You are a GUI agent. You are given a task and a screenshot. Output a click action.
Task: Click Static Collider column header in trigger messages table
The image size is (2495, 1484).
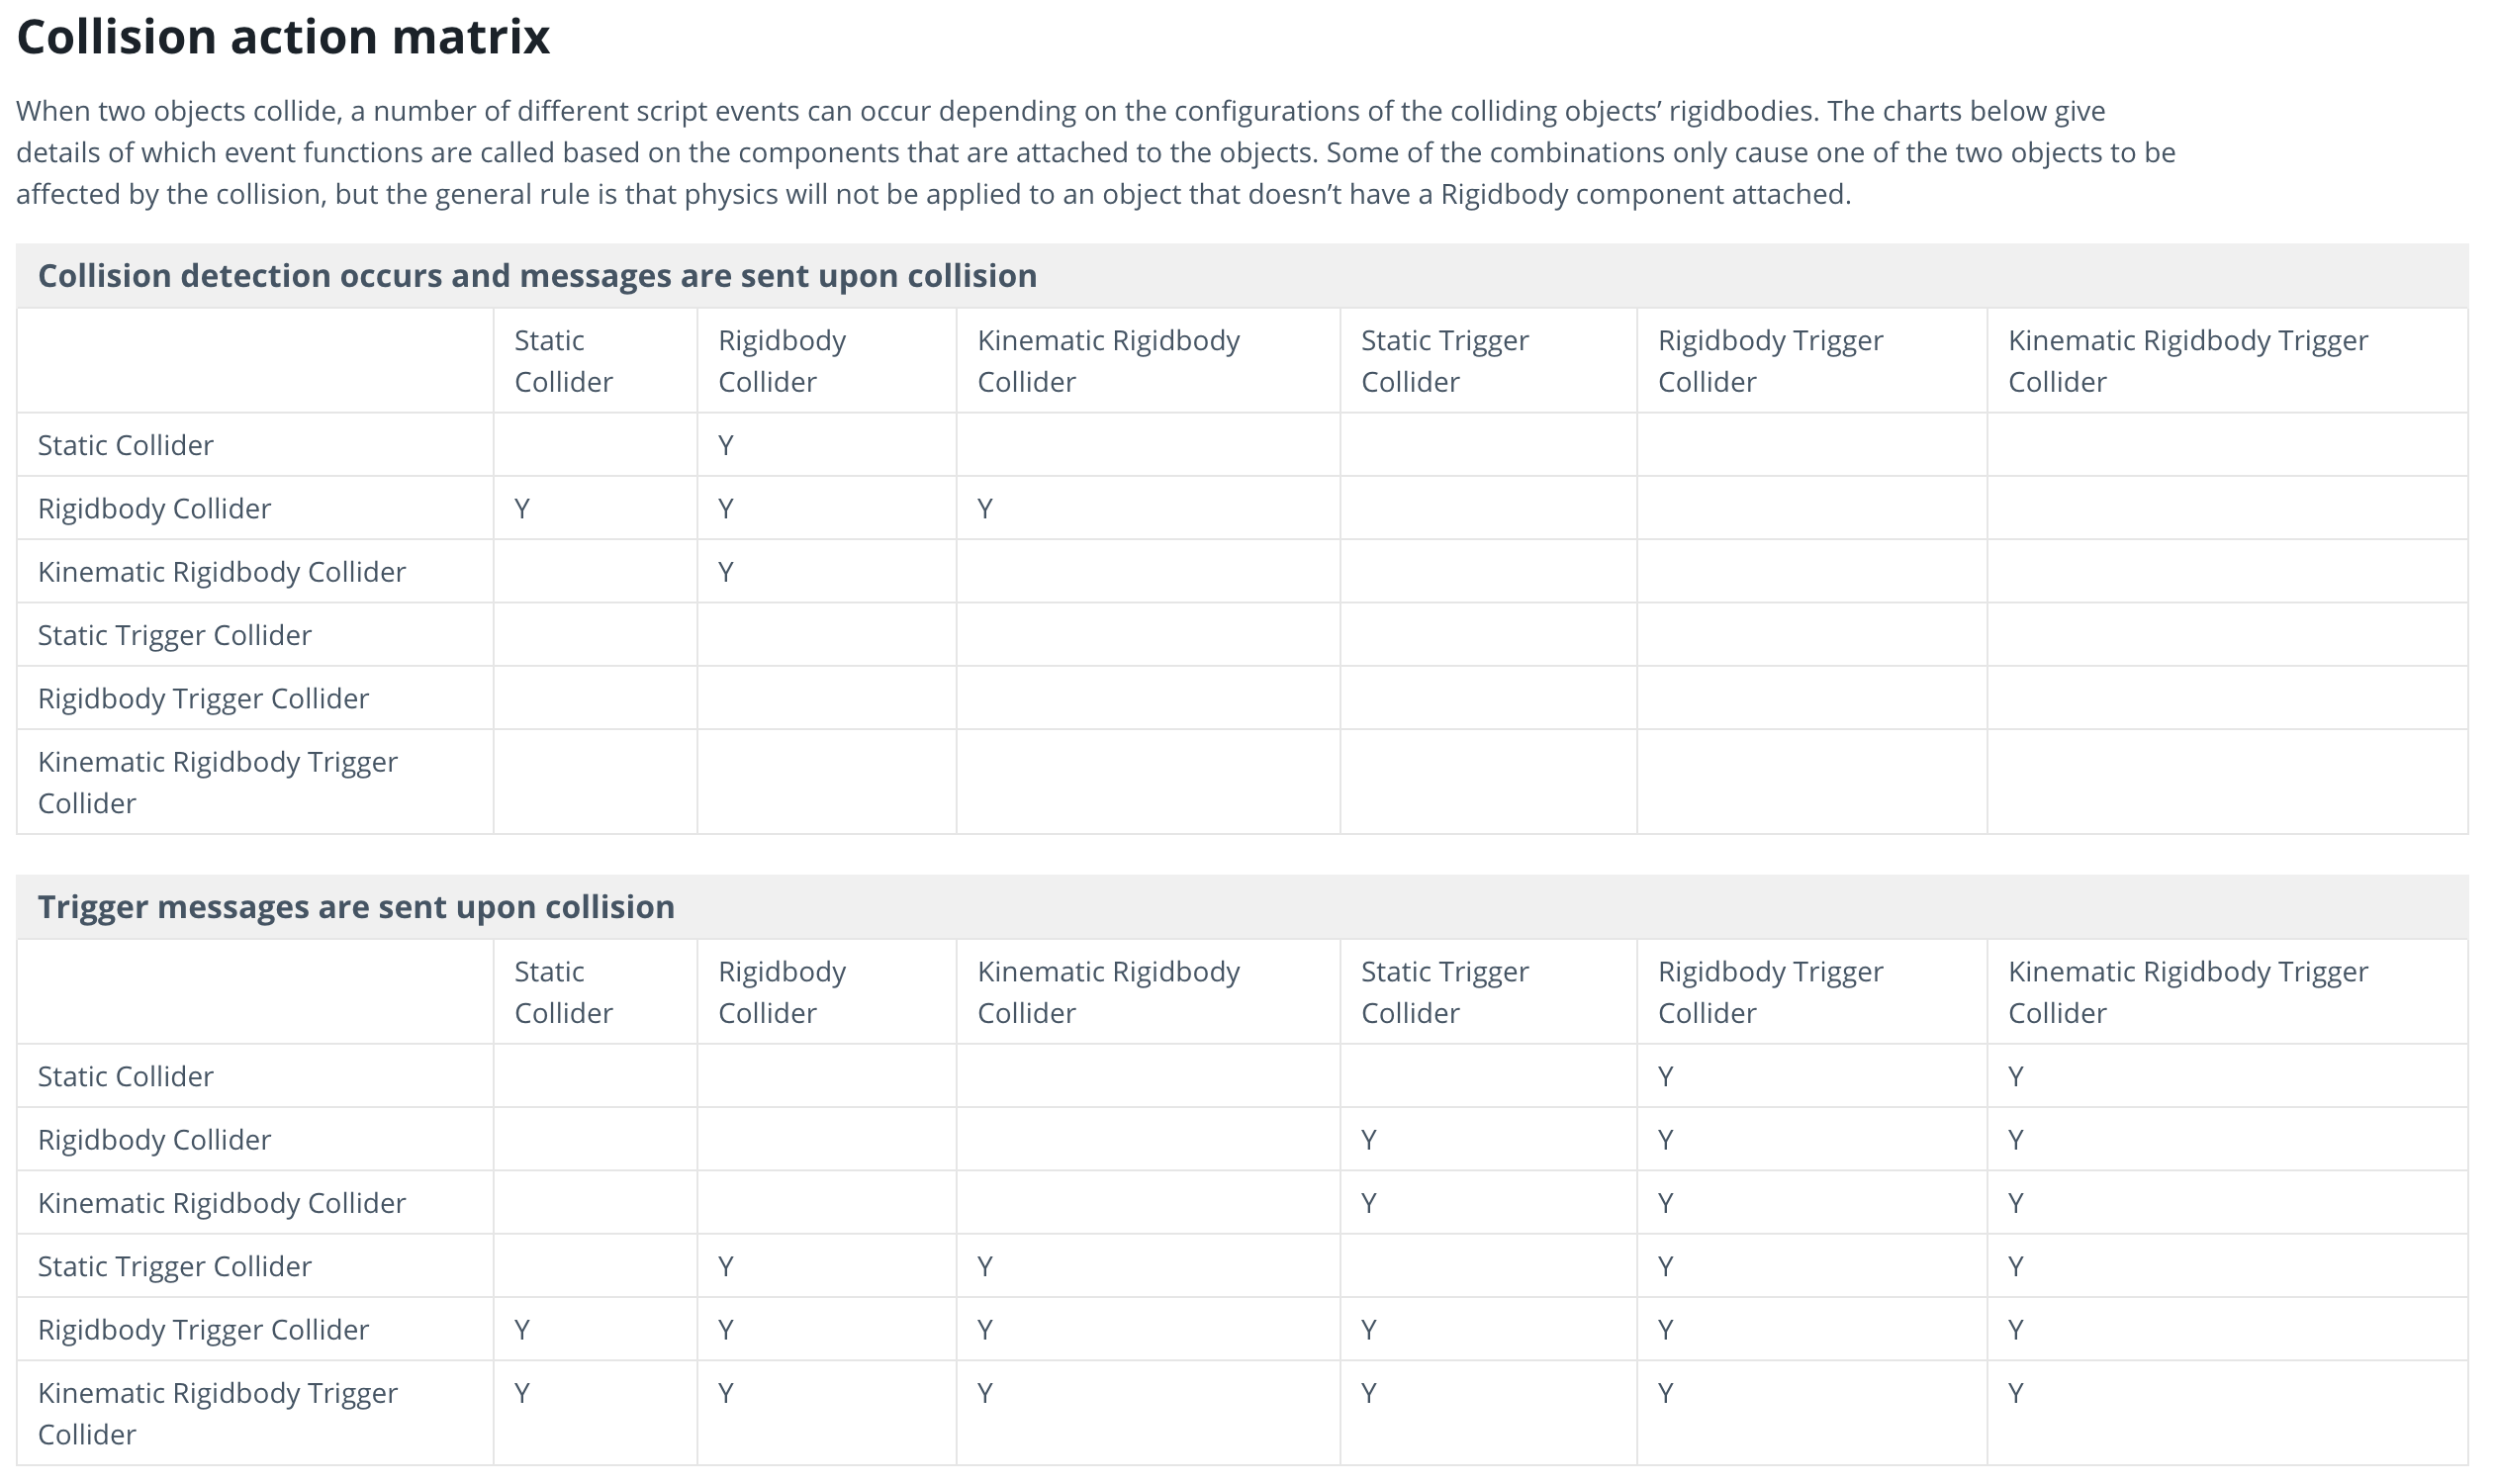pos(563,991)
